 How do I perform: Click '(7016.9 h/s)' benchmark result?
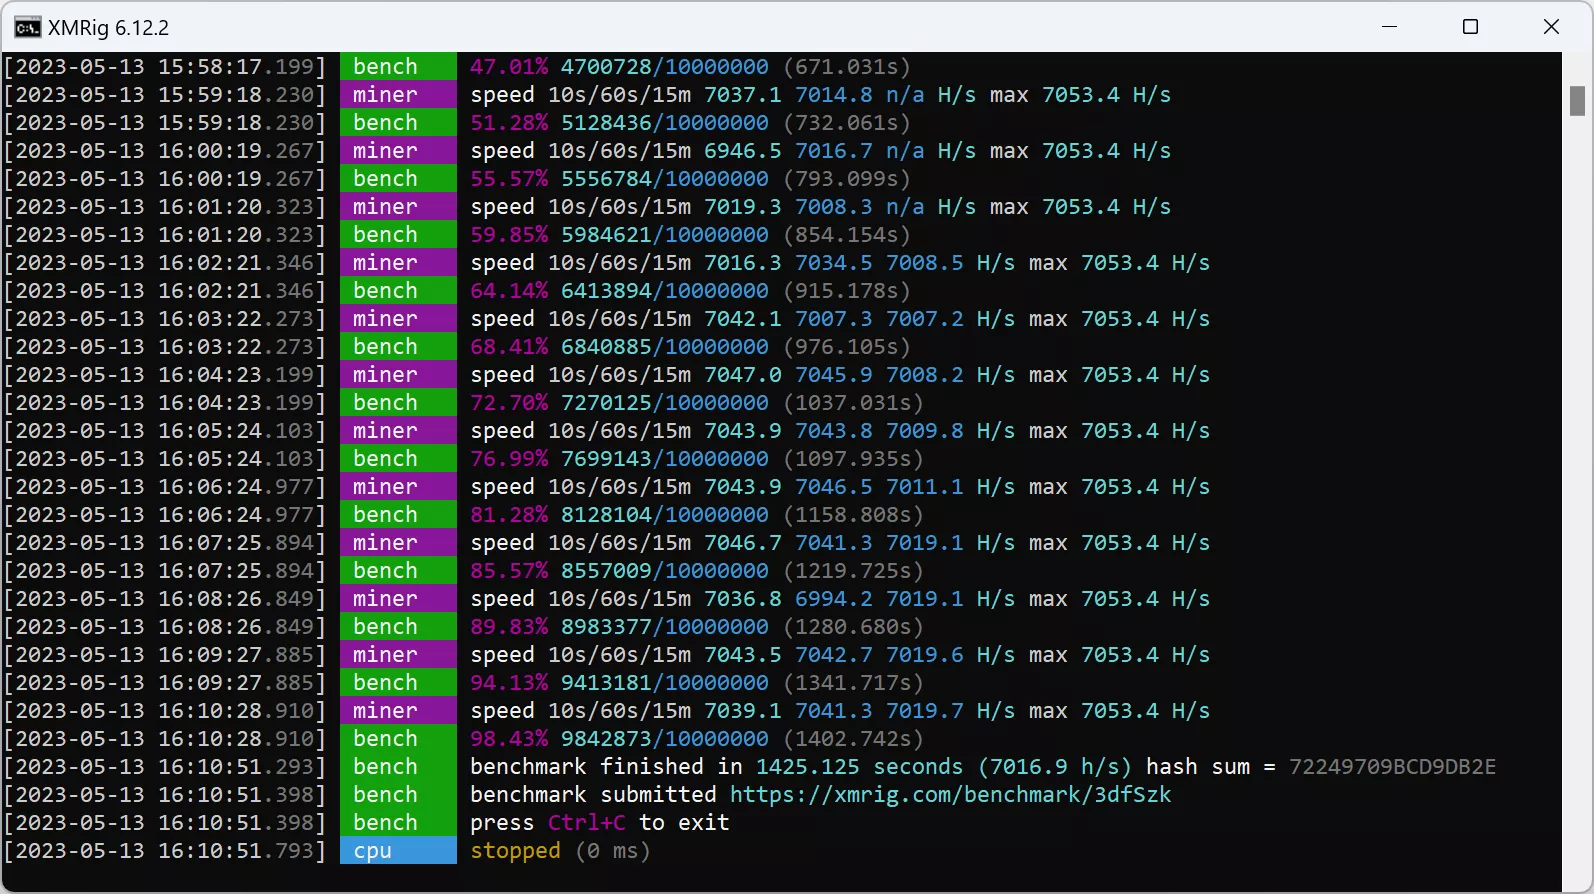(x=1054, y=767)
